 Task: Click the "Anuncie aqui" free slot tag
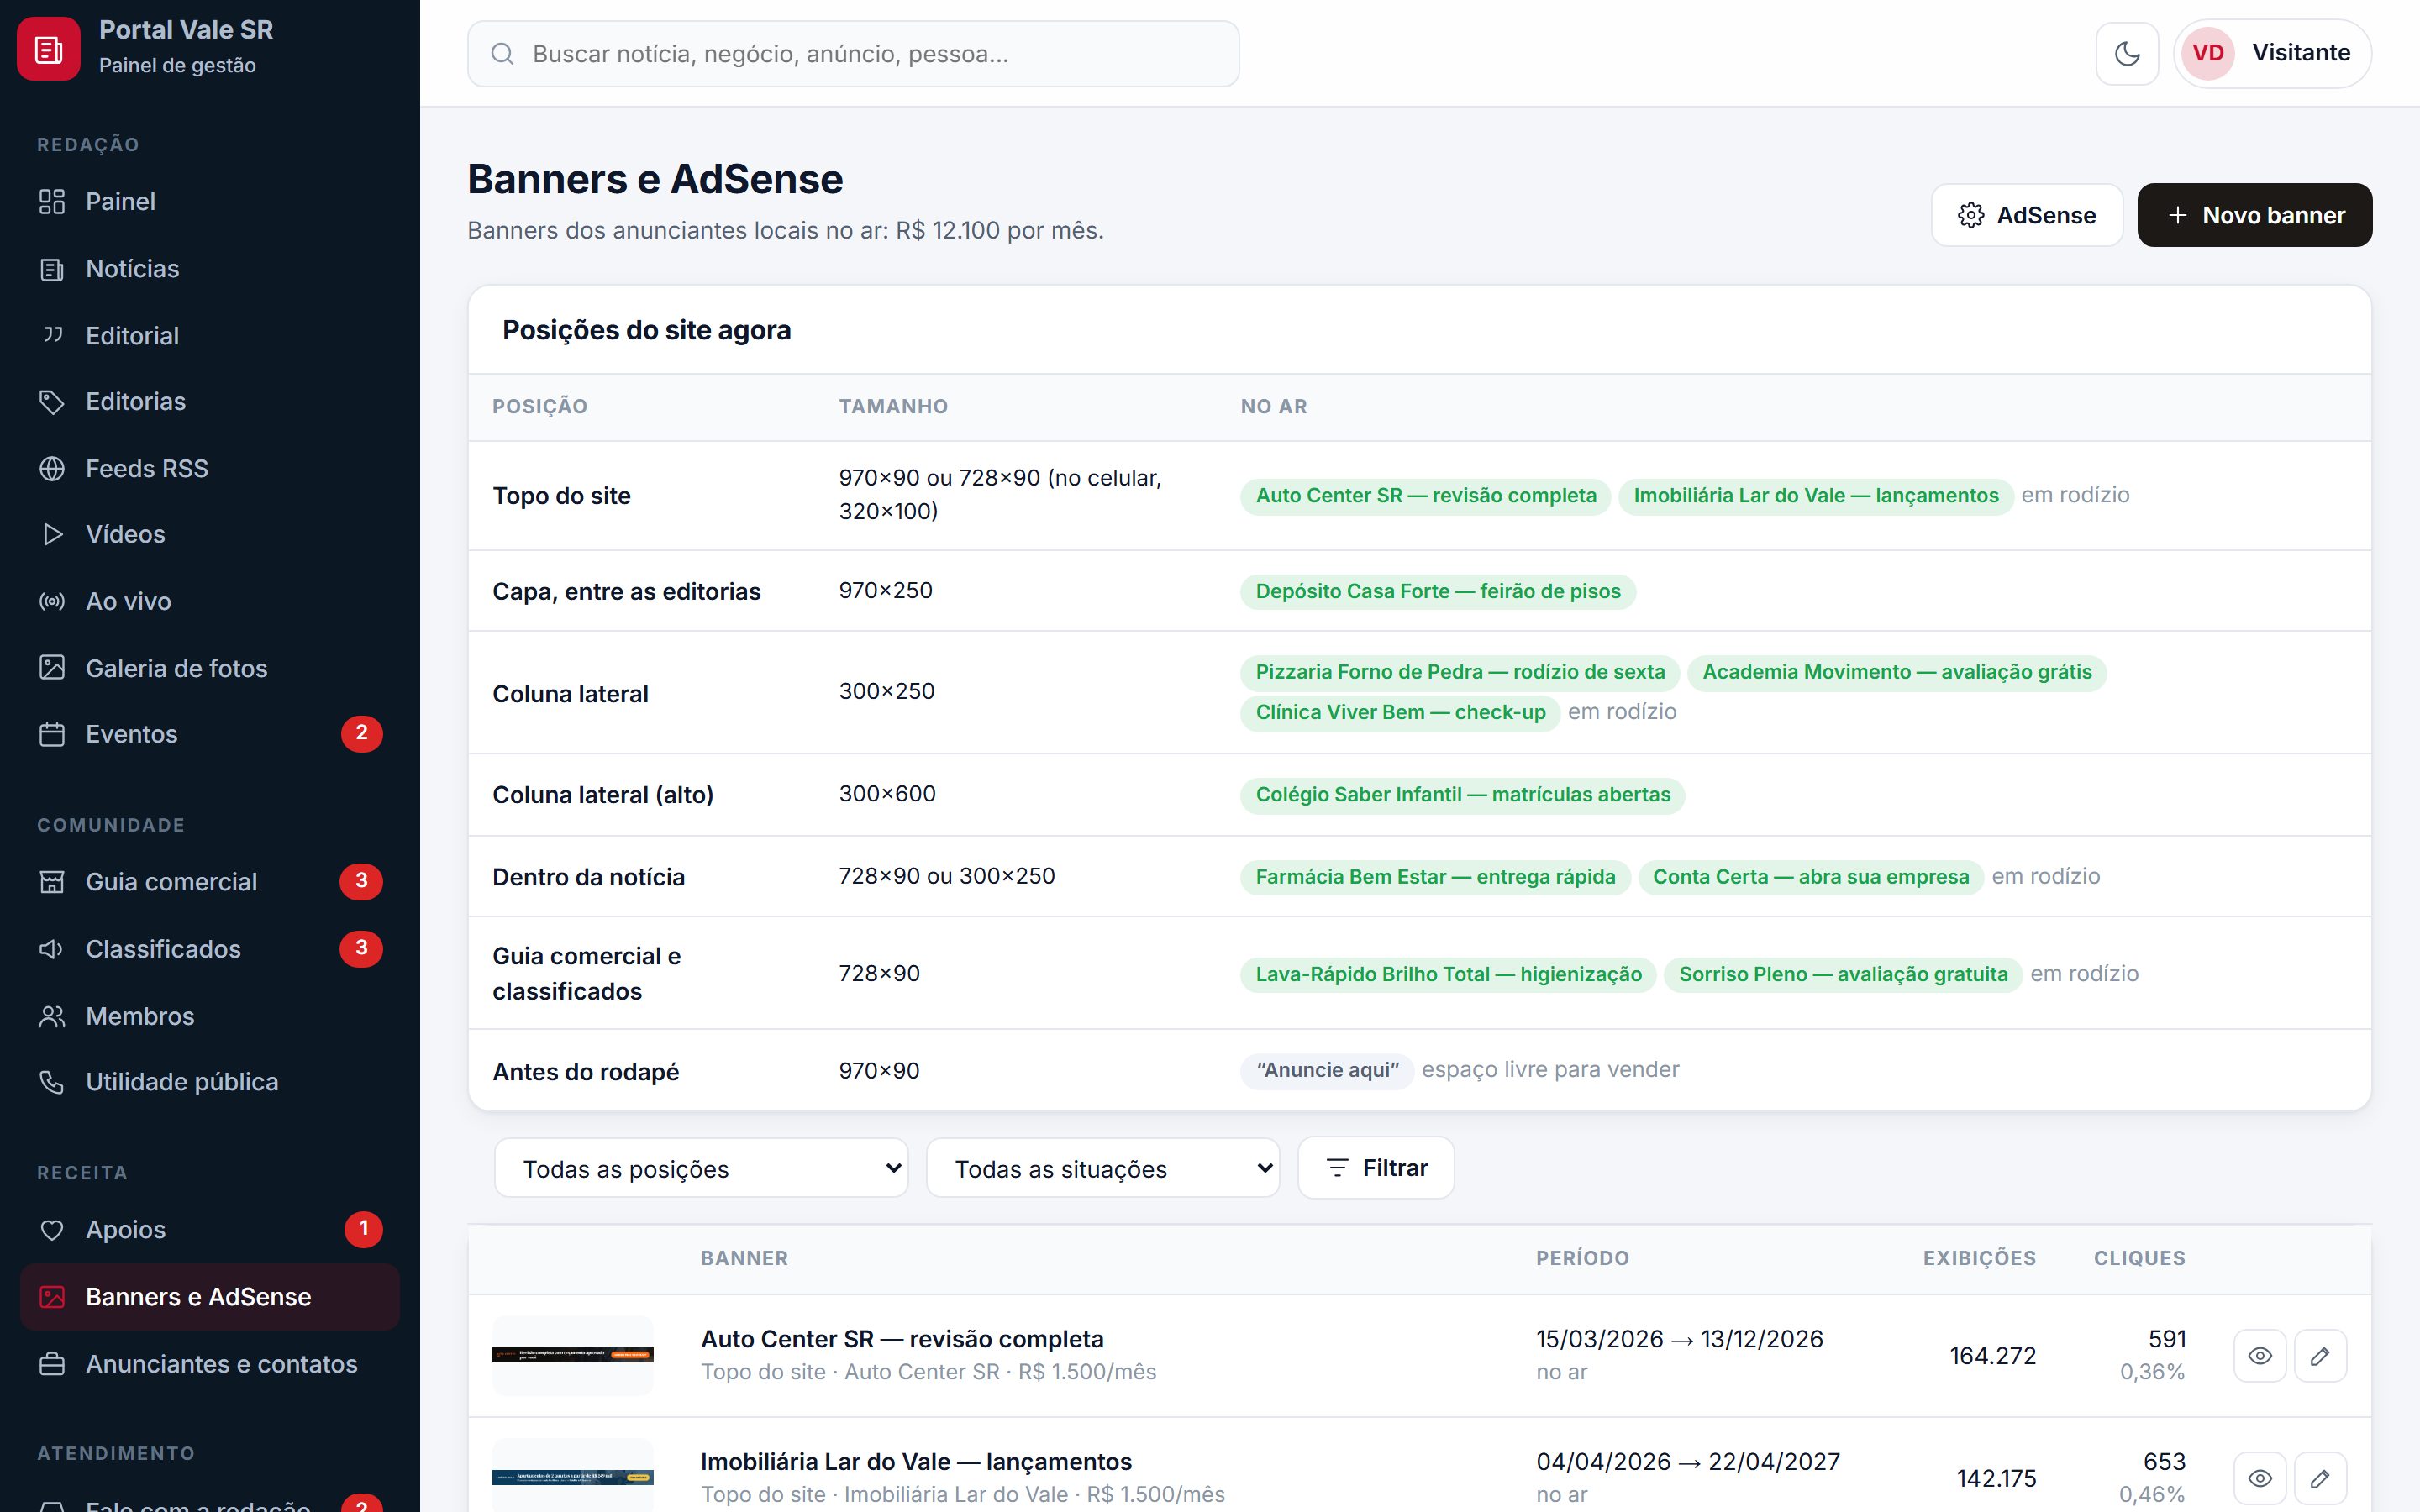(1327, 1070)
